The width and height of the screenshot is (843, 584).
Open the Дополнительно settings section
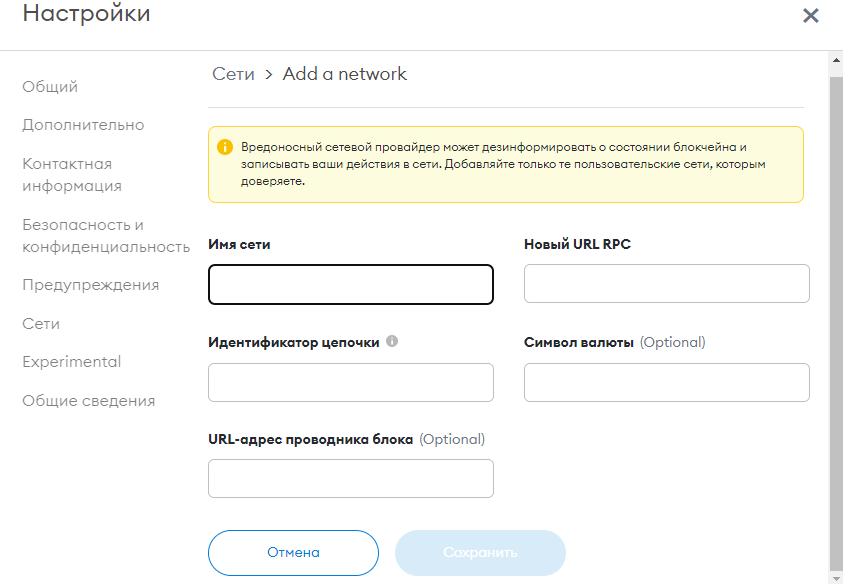tap(83, 125)
